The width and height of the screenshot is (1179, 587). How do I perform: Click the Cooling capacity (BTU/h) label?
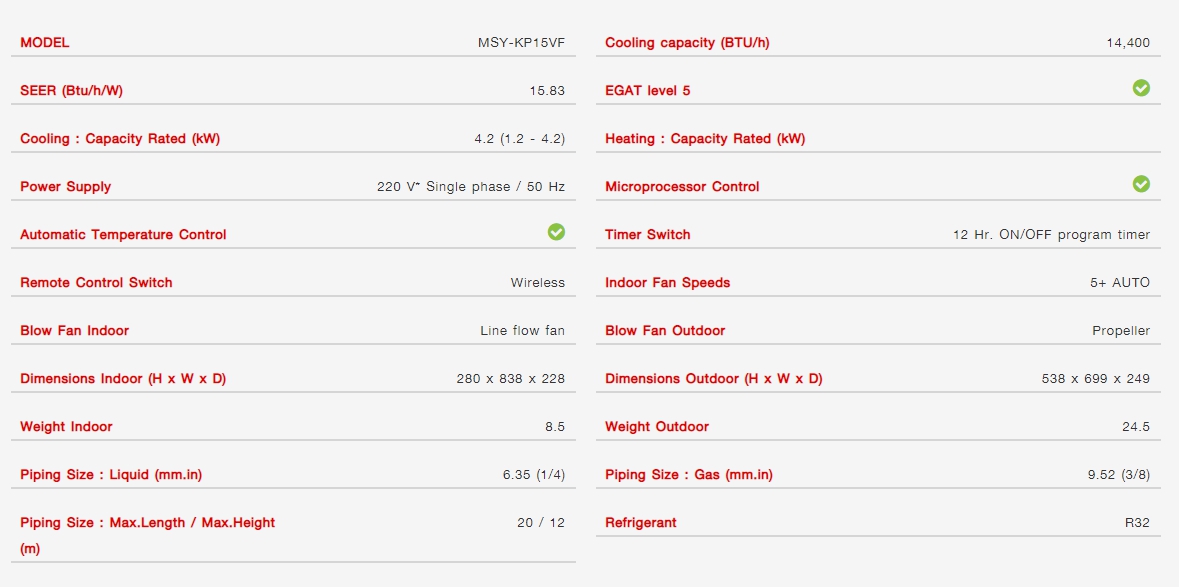click(687, 43)
